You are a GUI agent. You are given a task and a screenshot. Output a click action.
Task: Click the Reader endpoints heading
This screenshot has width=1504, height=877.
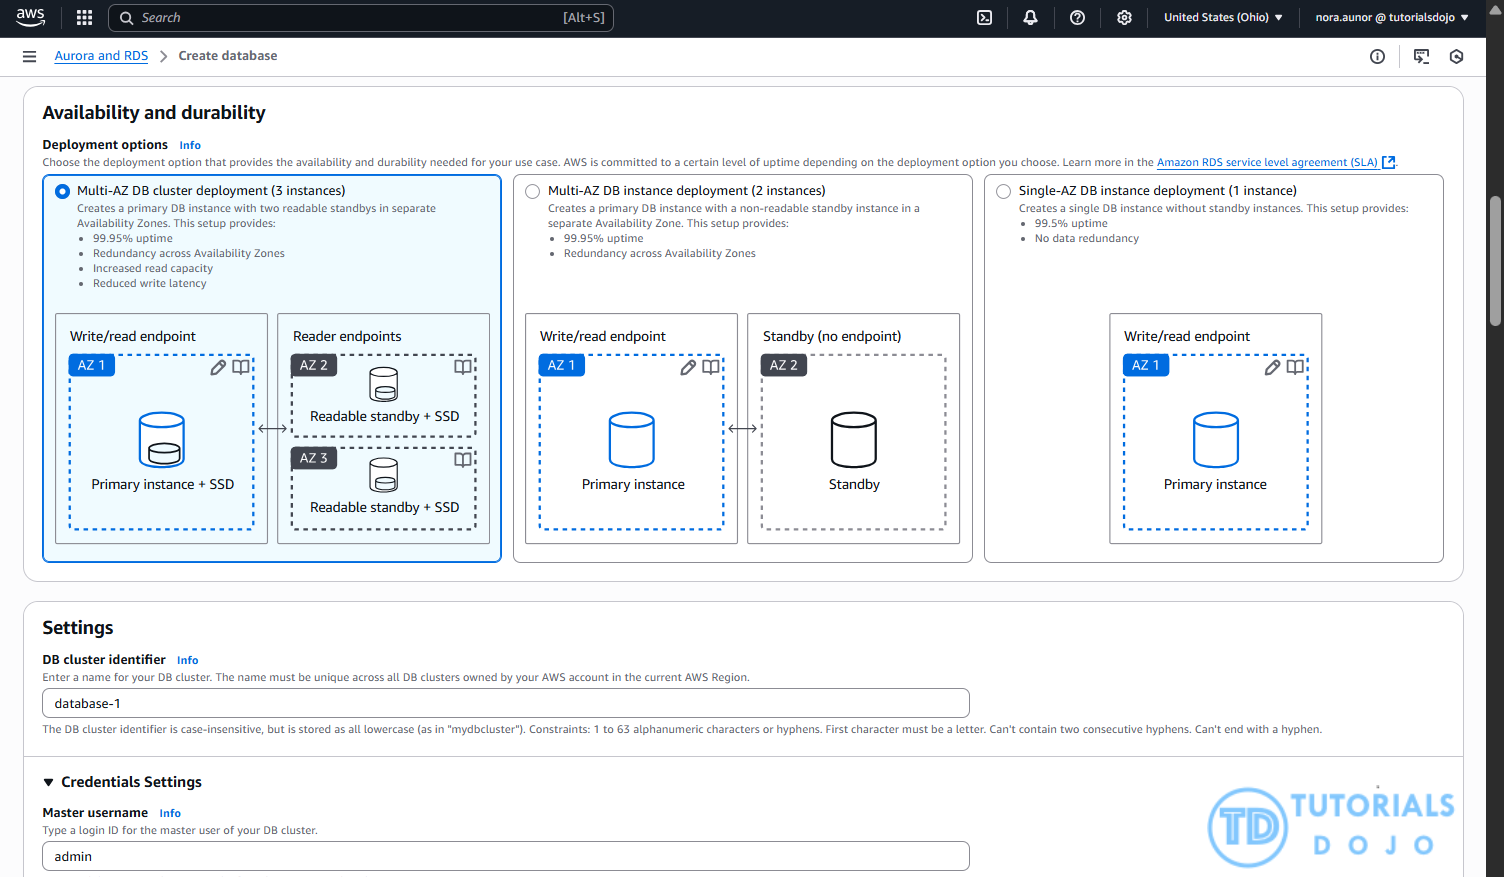347,336
